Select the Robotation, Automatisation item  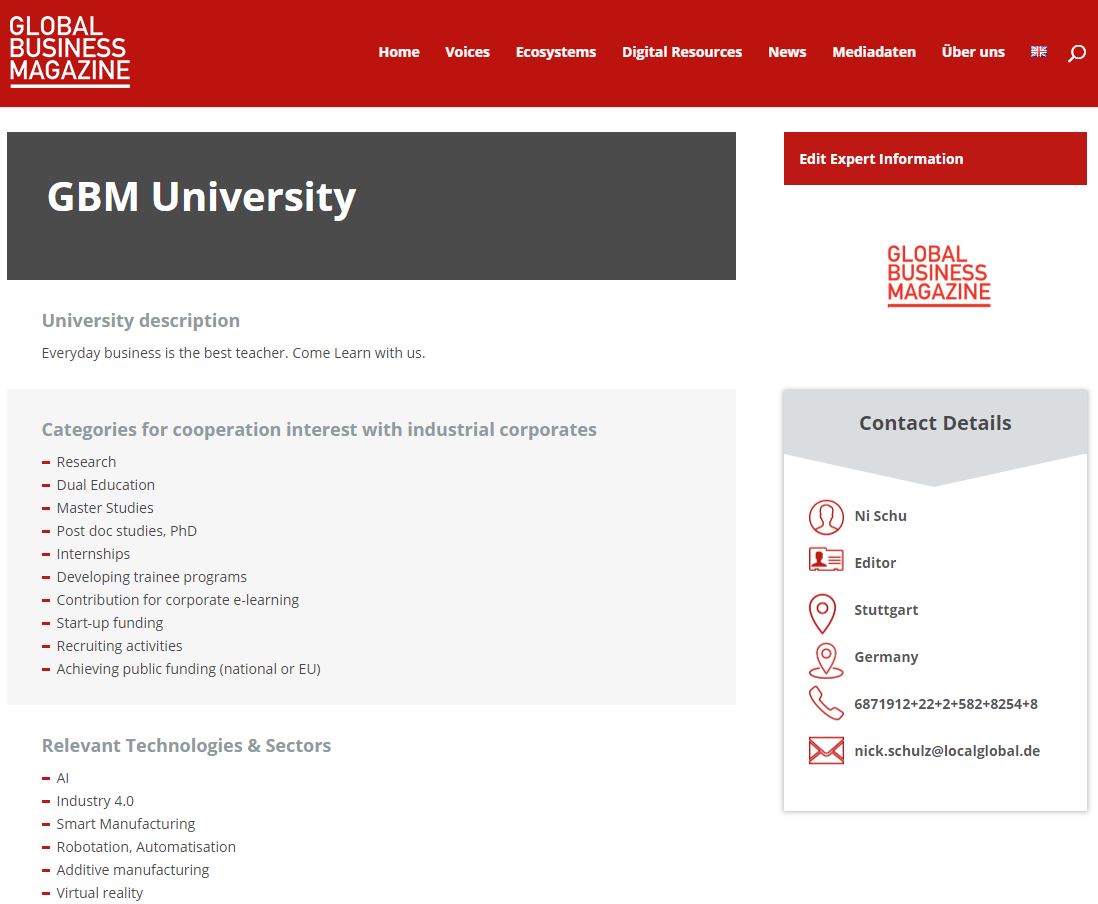coord(146,847)
